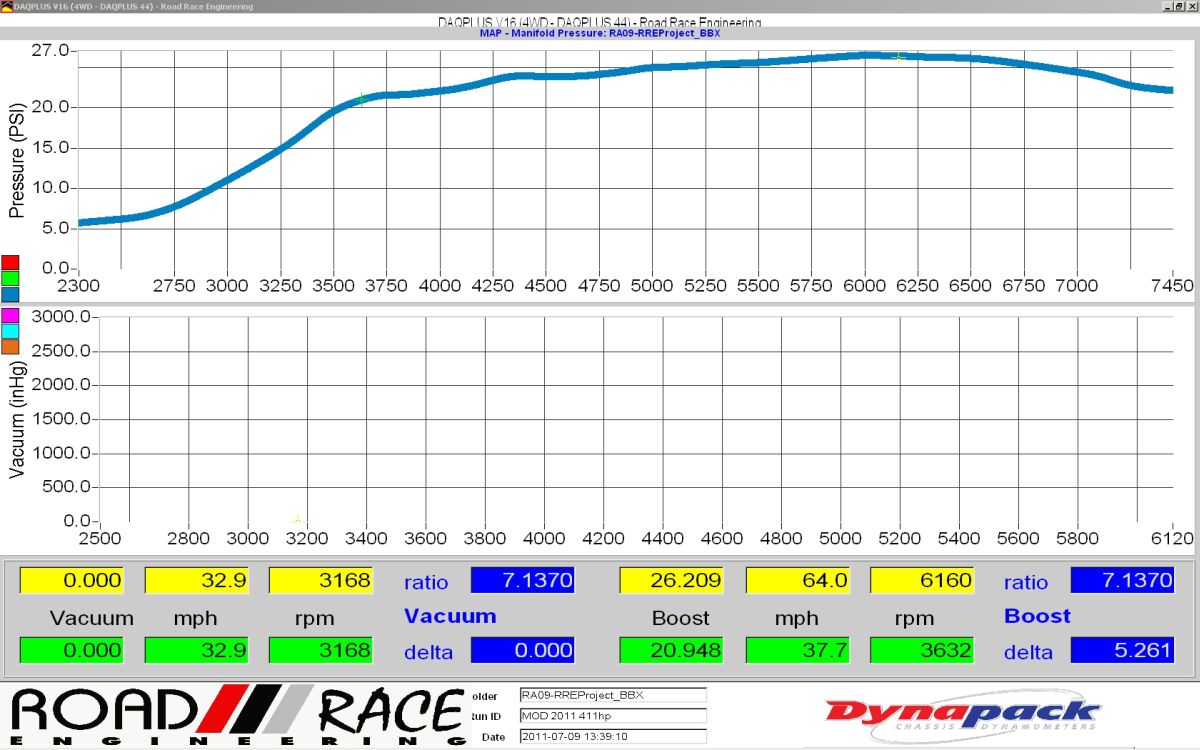Click the green cursor marker on pressure curve
This screenshot has height=750, width=1200.
[361, 99]
